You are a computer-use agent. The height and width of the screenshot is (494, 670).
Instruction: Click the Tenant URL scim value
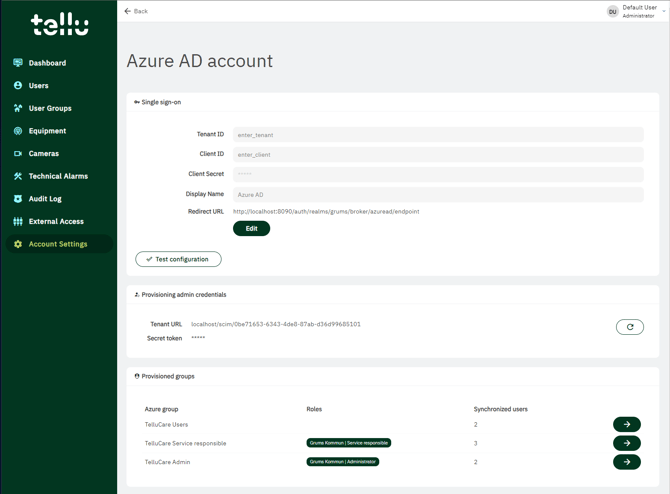(x=276, y=324)
